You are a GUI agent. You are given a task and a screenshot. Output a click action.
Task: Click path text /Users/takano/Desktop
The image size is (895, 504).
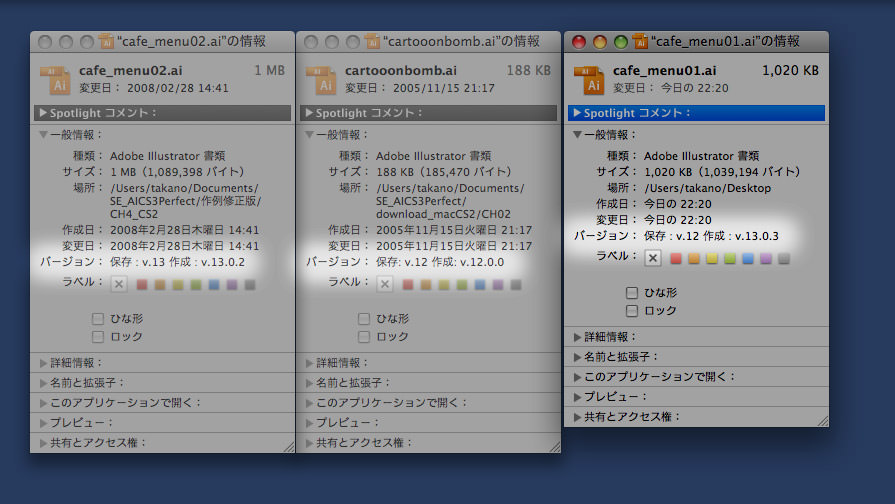708,188
